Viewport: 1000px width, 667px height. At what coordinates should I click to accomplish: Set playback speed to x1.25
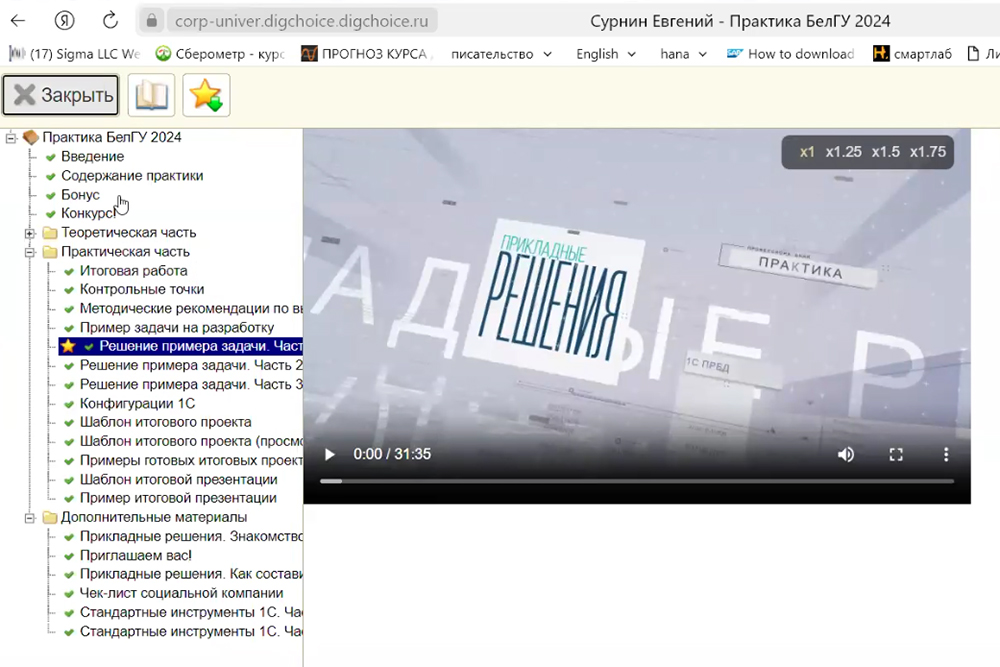[x=843, y=152]
